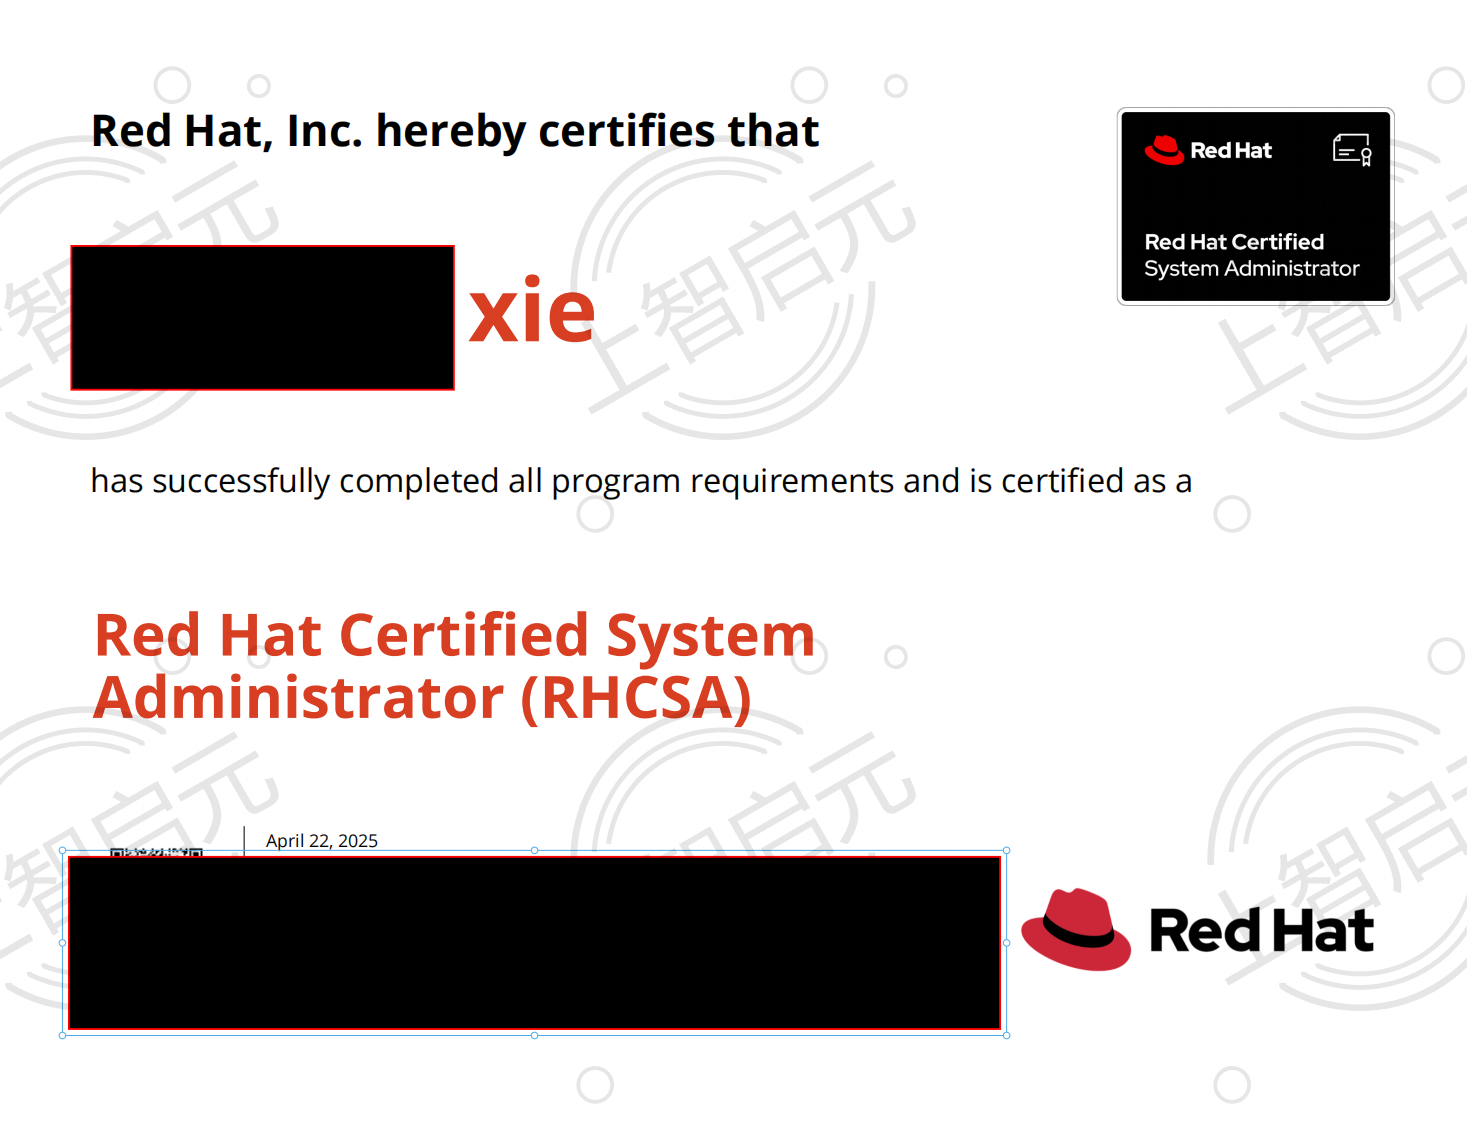
Task: Grab the top-middle handle of the selected rectangle
Action: tap(535, 850)
